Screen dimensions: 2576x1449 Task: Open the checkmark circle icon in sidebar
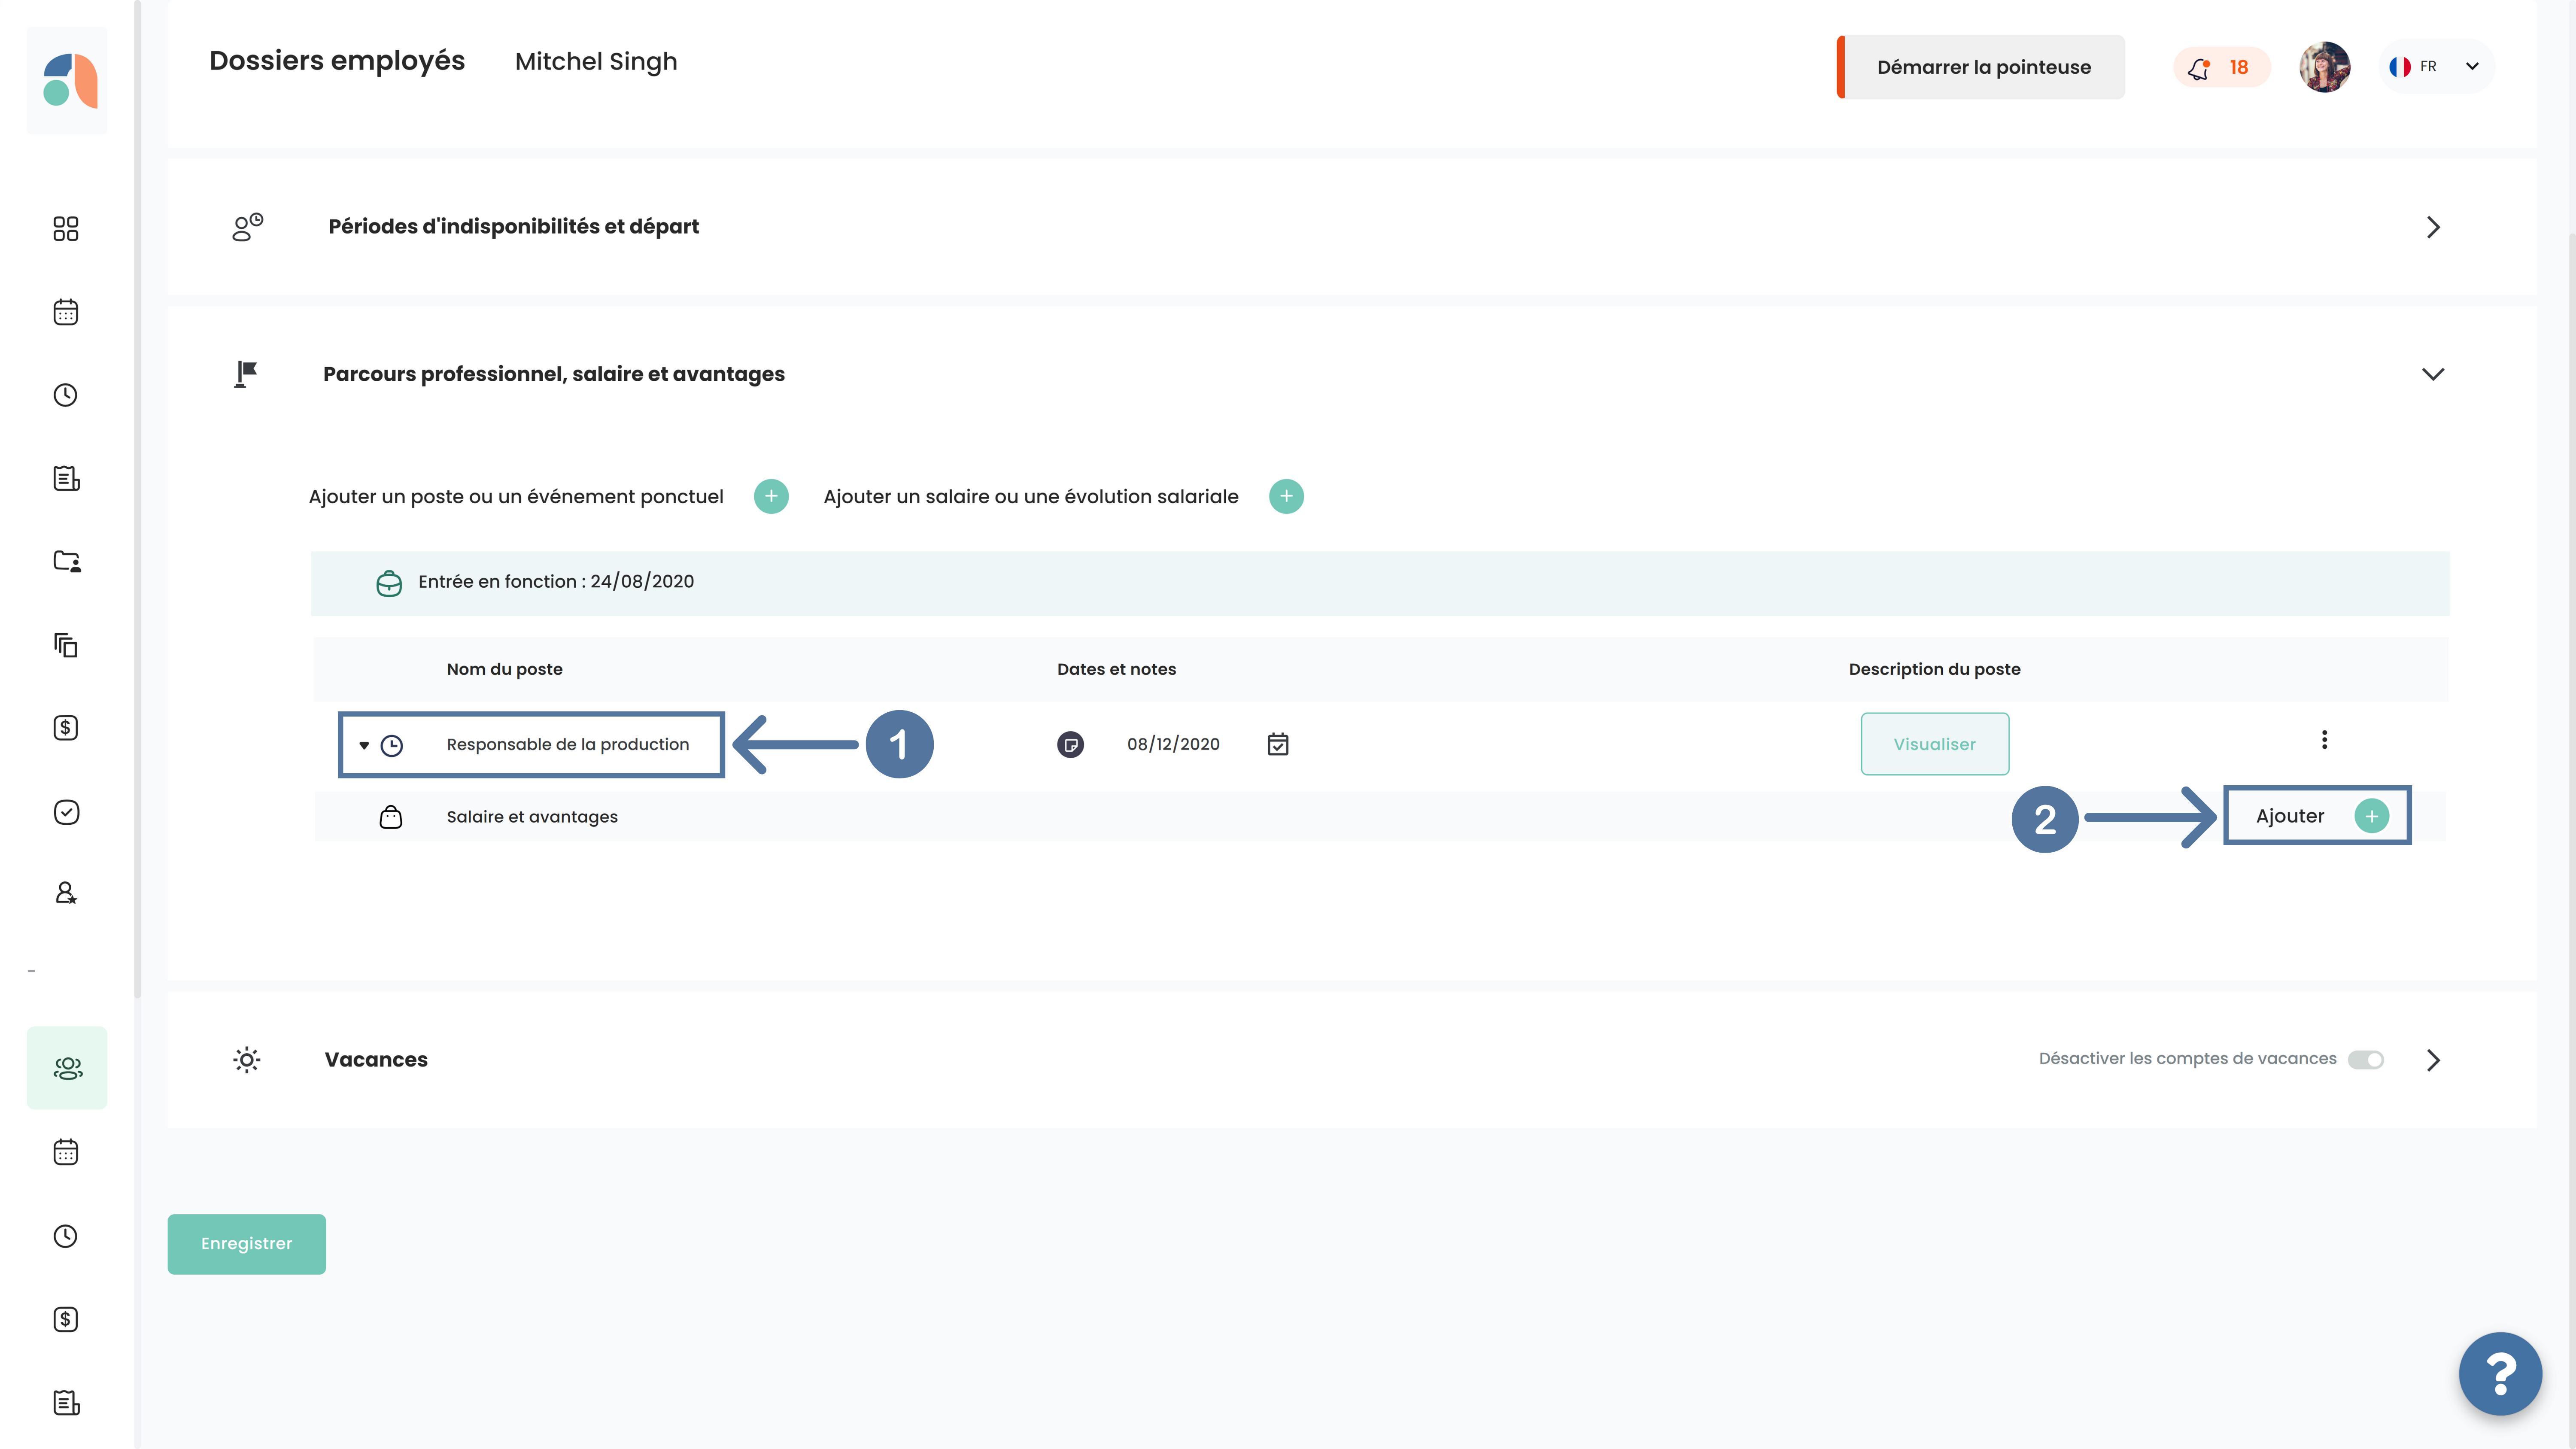[66, 811]
